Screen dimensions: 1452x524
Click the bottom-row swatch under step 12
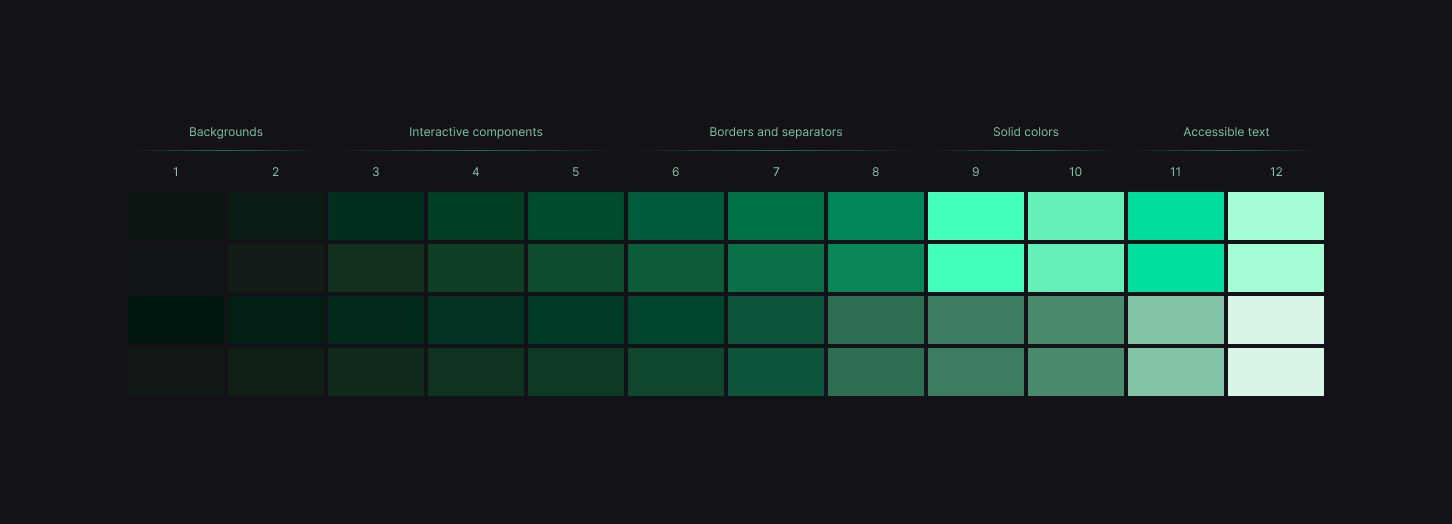click(1276, 372)
